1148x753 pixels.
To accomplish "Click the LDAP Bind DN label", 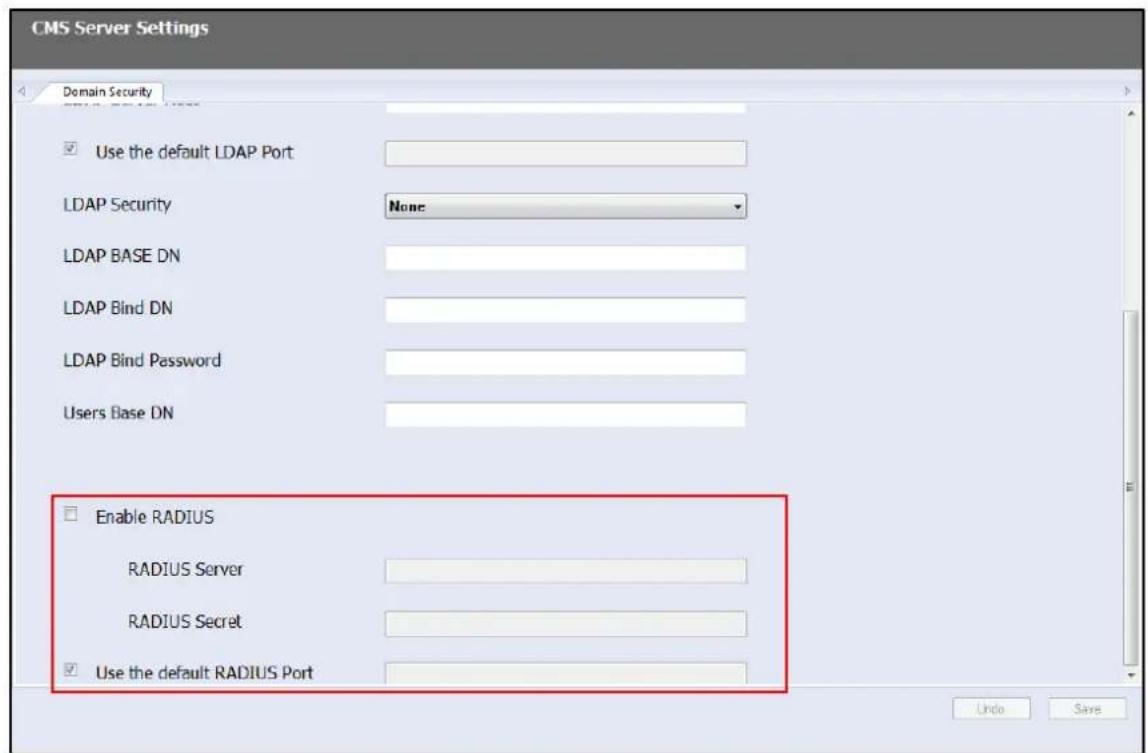I will (x=118, y=308).
